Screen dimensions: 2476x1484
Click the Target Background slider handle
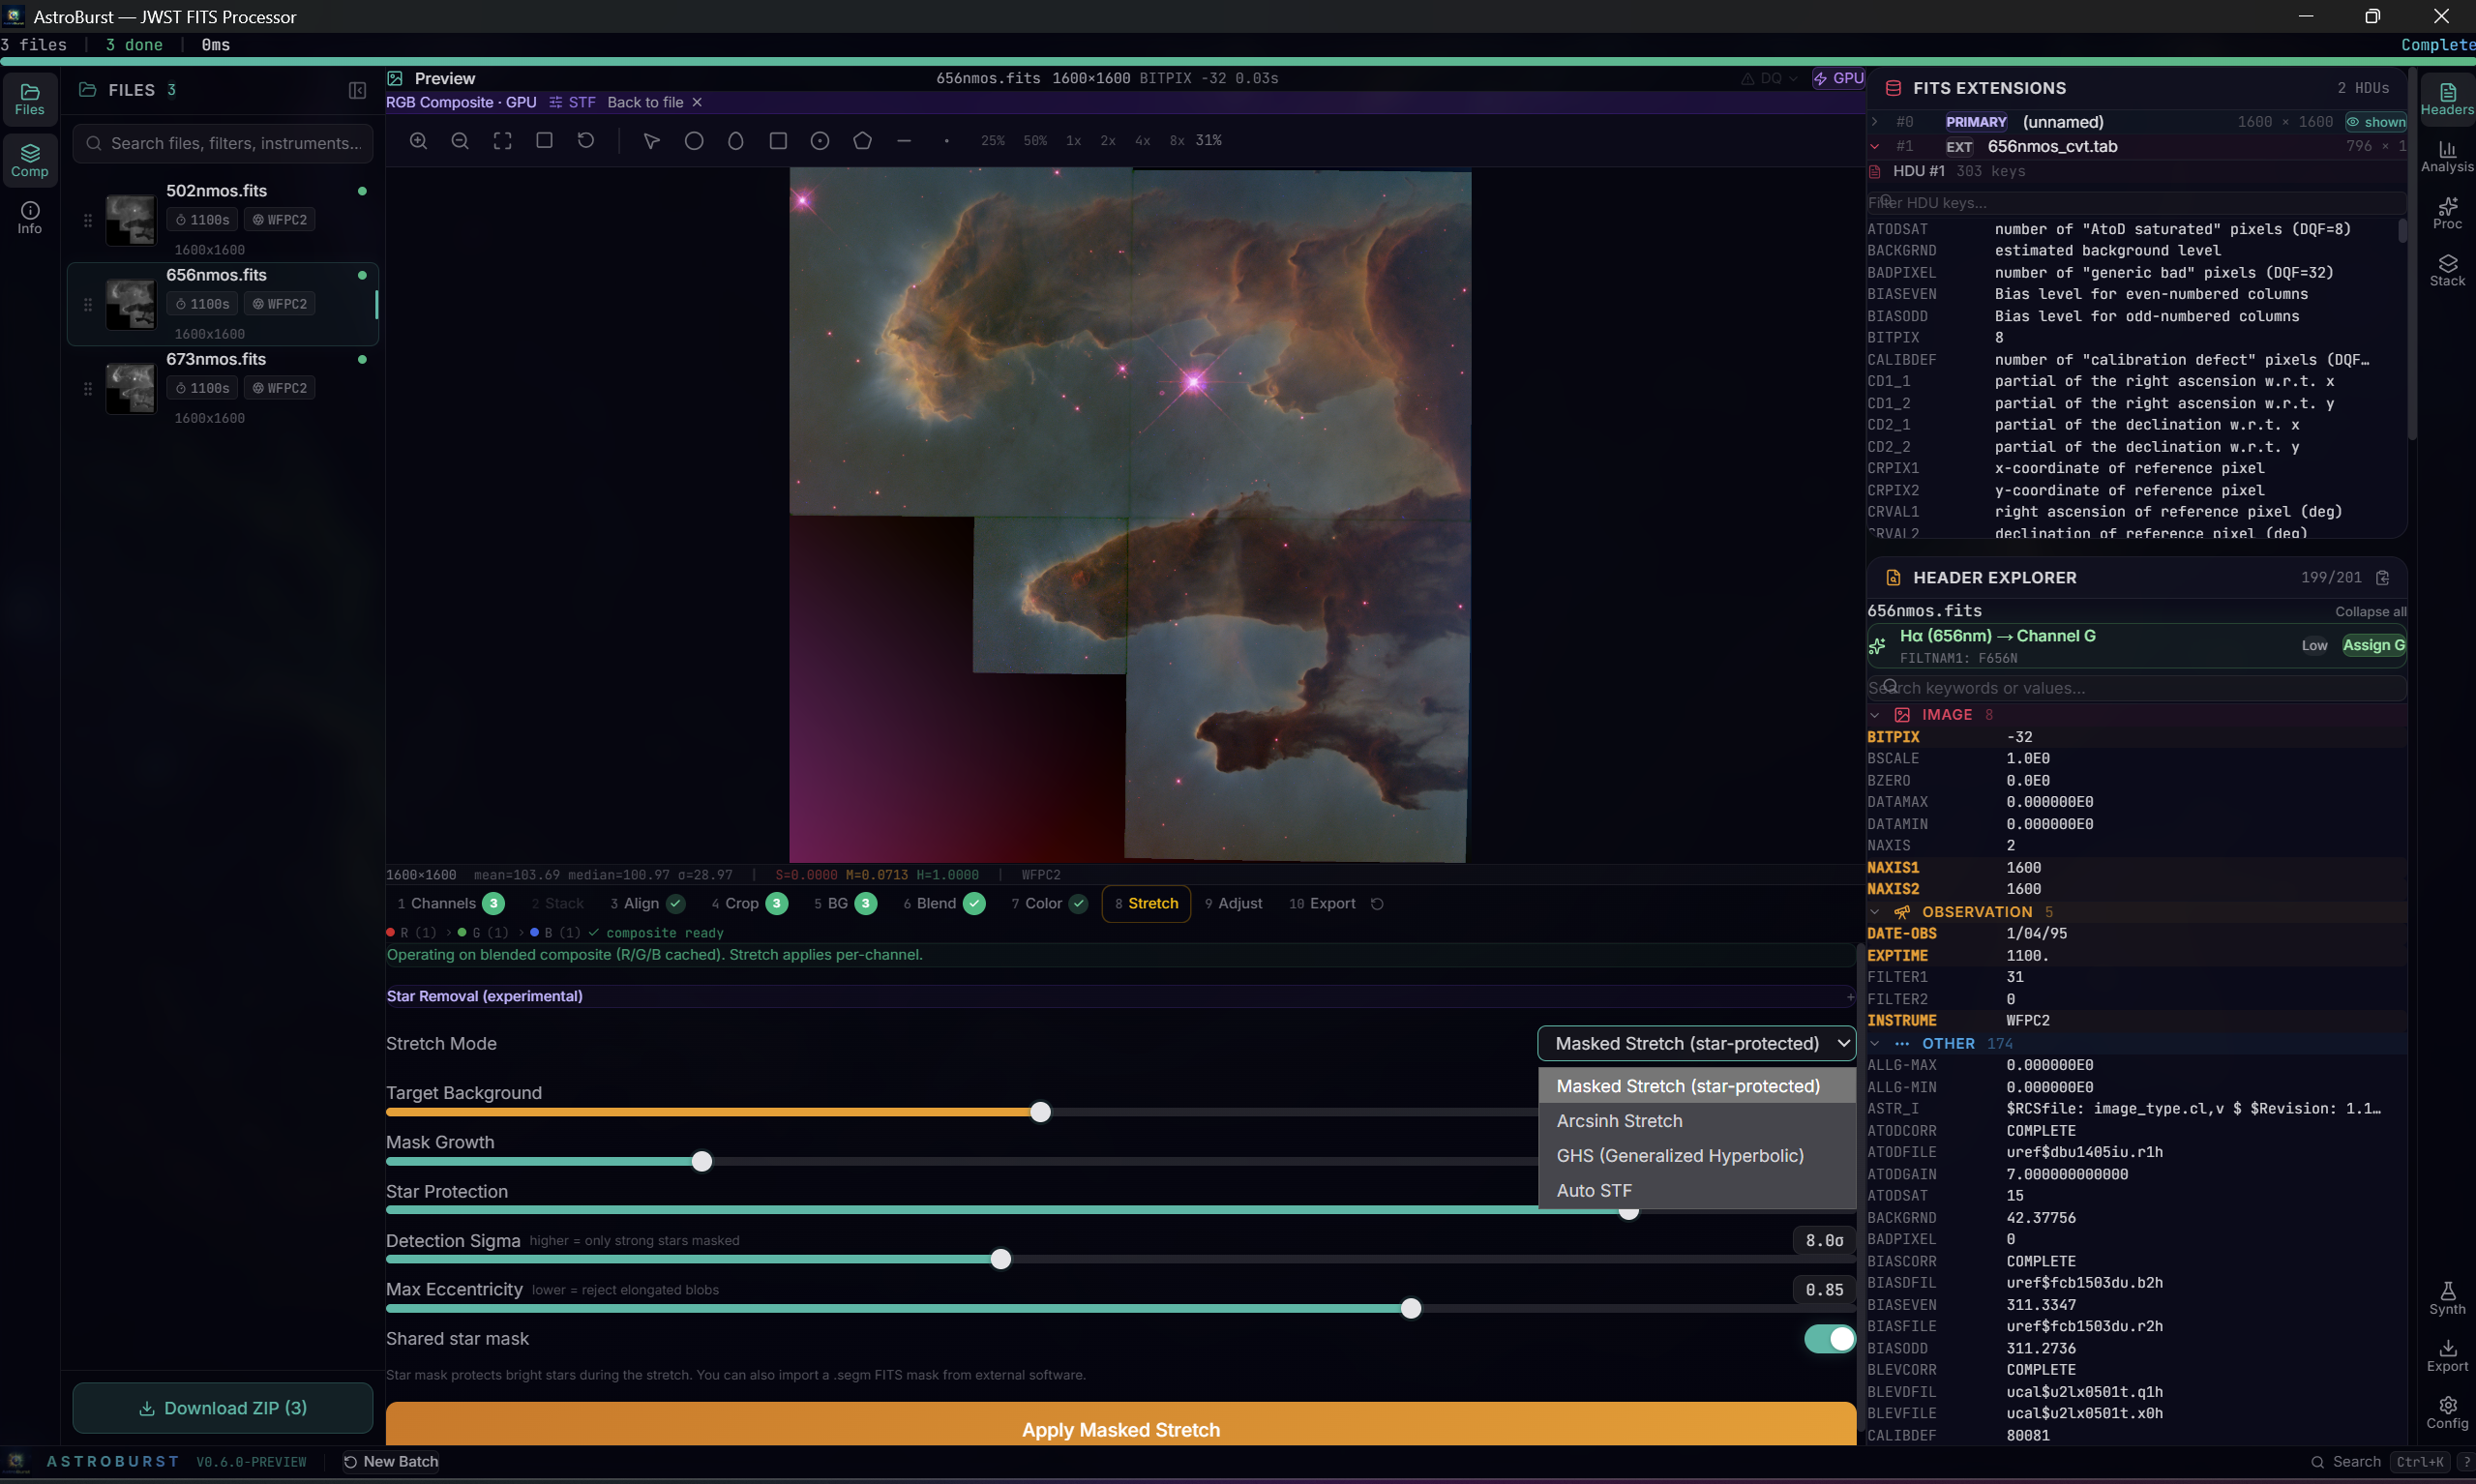1040,1112
